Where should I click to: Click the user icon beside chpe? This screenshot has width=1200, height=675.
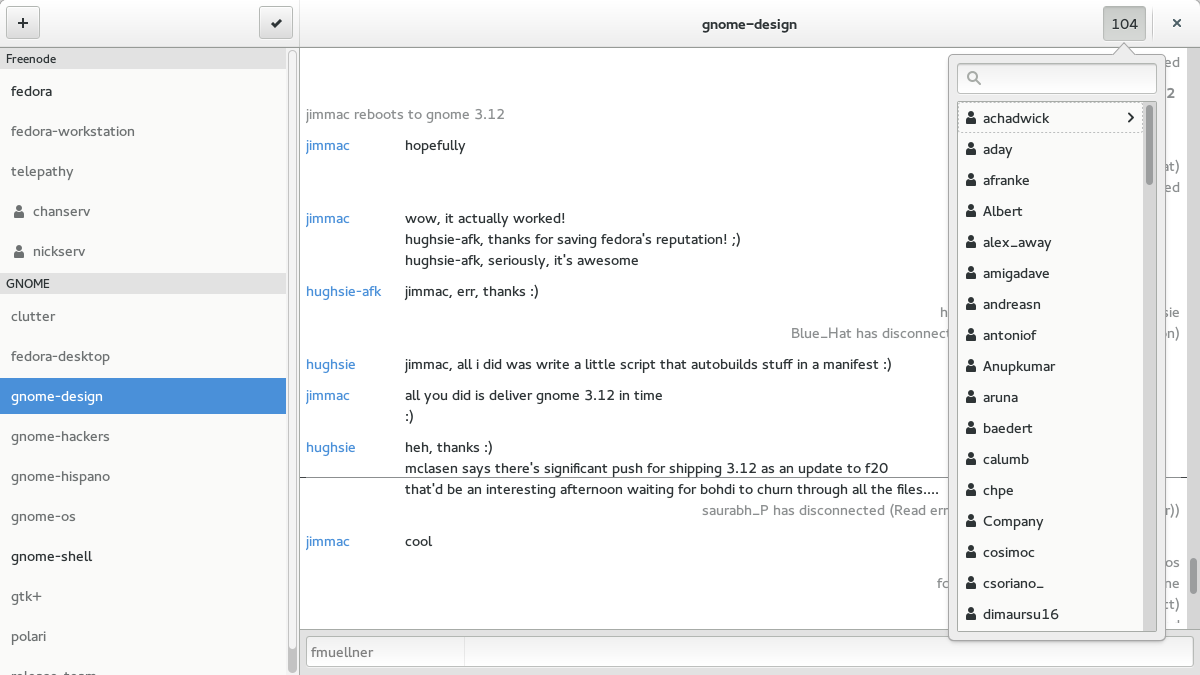click(x=971, y=490)
